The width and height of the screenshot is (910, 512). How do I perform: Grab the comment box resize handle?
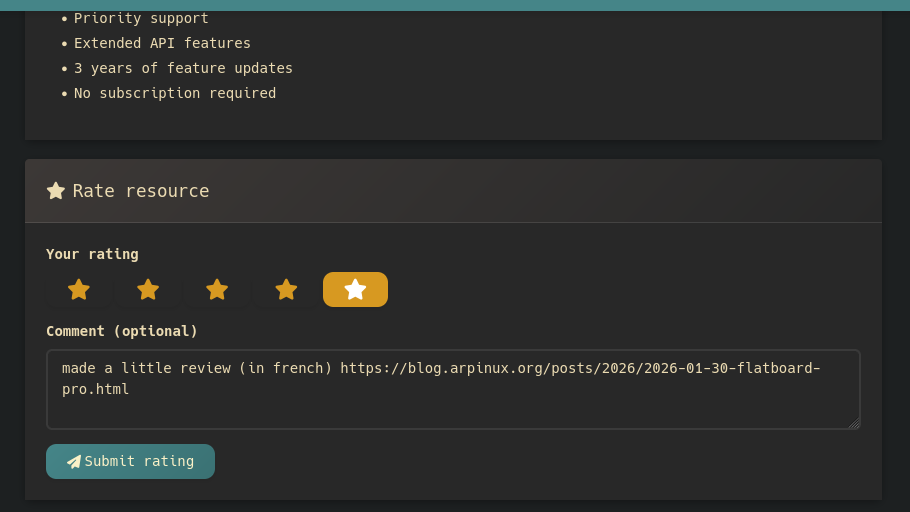pos(854,423)
